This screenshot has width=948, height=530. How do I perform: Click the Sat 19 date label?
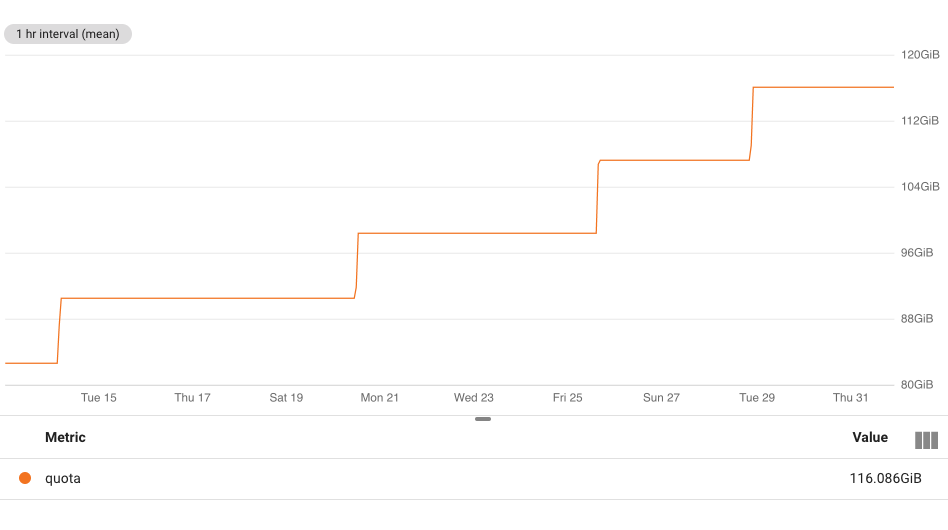[x=286, y=398]
